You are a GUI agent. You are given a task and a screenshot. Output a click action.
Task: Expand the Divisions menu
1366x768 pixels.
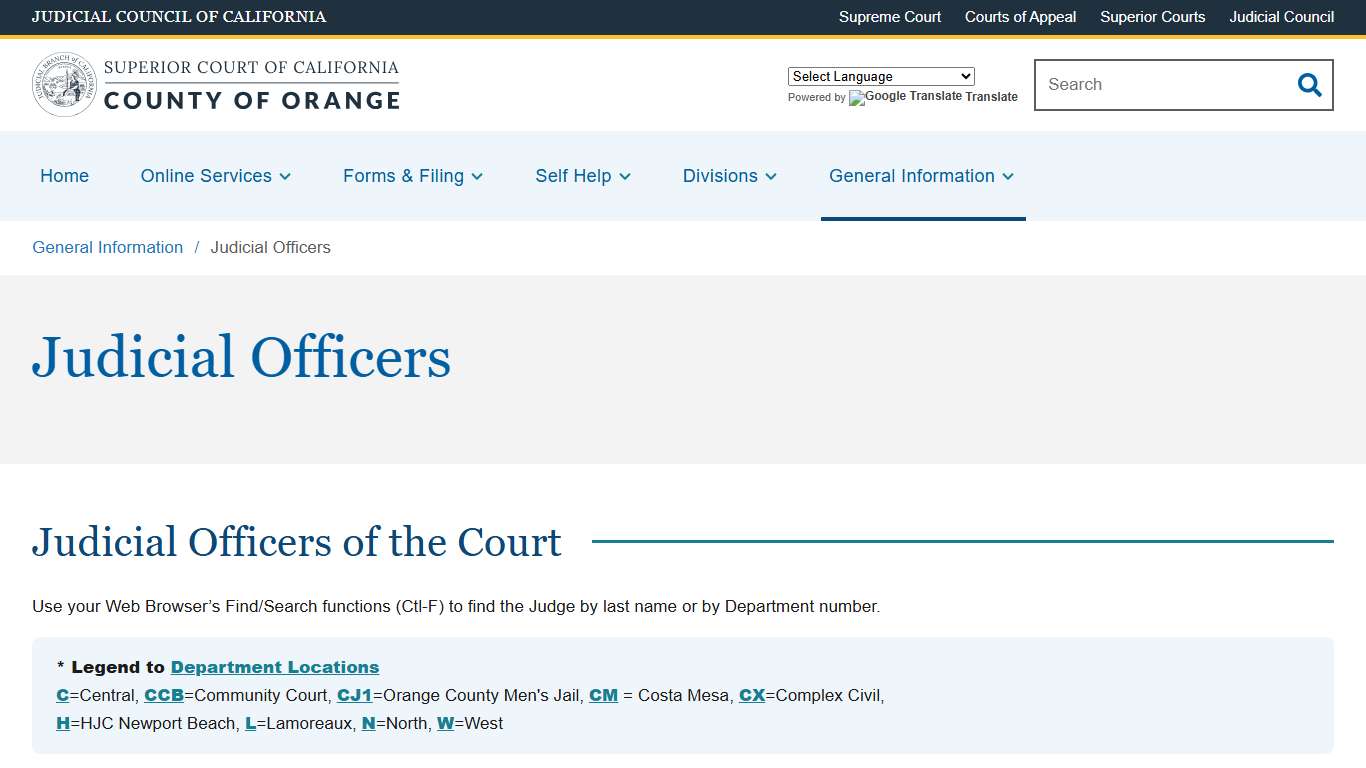tap(729, 176)
